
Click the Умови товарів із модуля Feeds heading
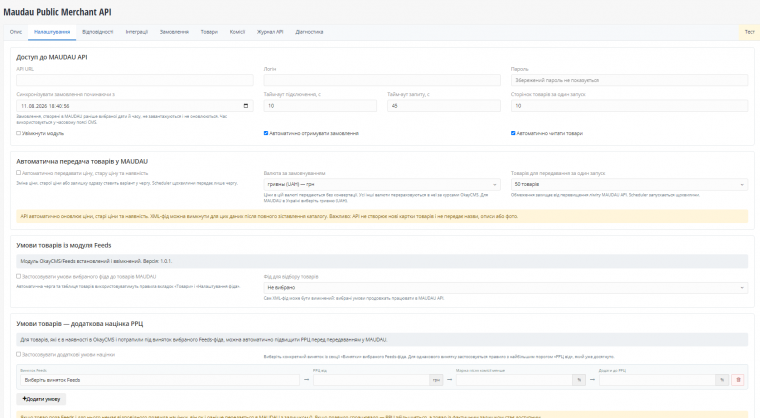64,245
